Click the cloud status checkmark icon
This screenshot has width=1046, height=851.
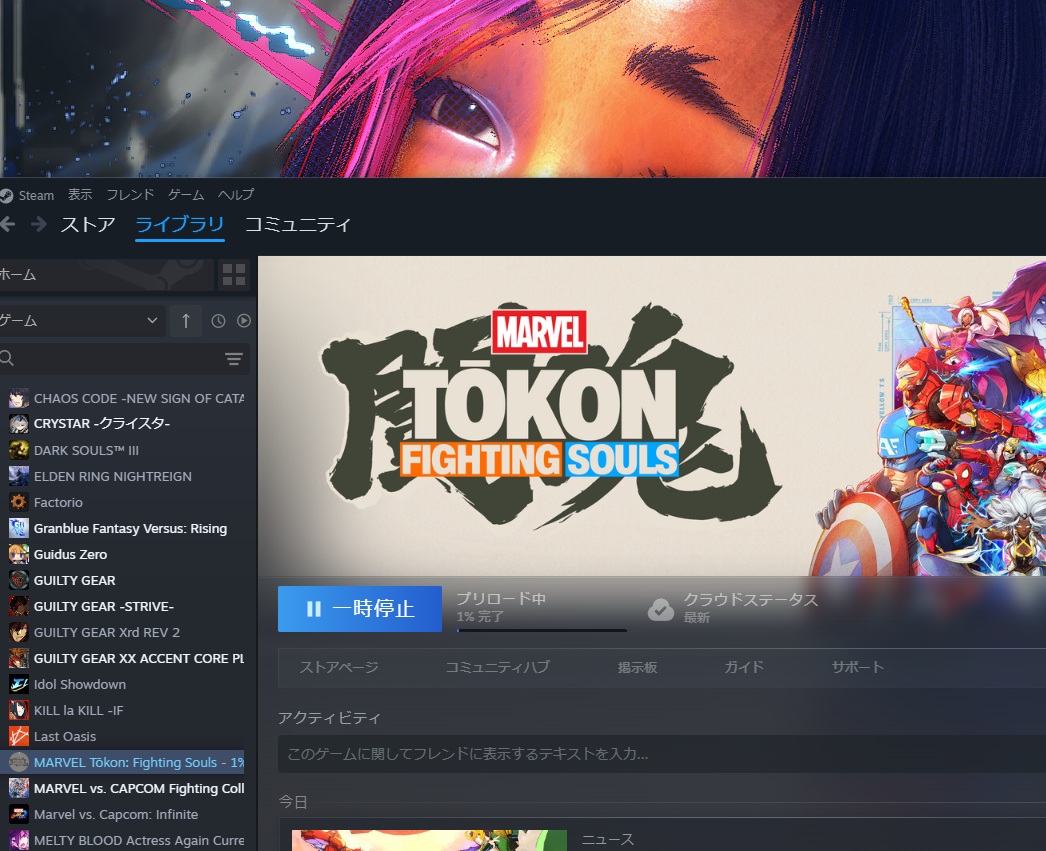660,609
